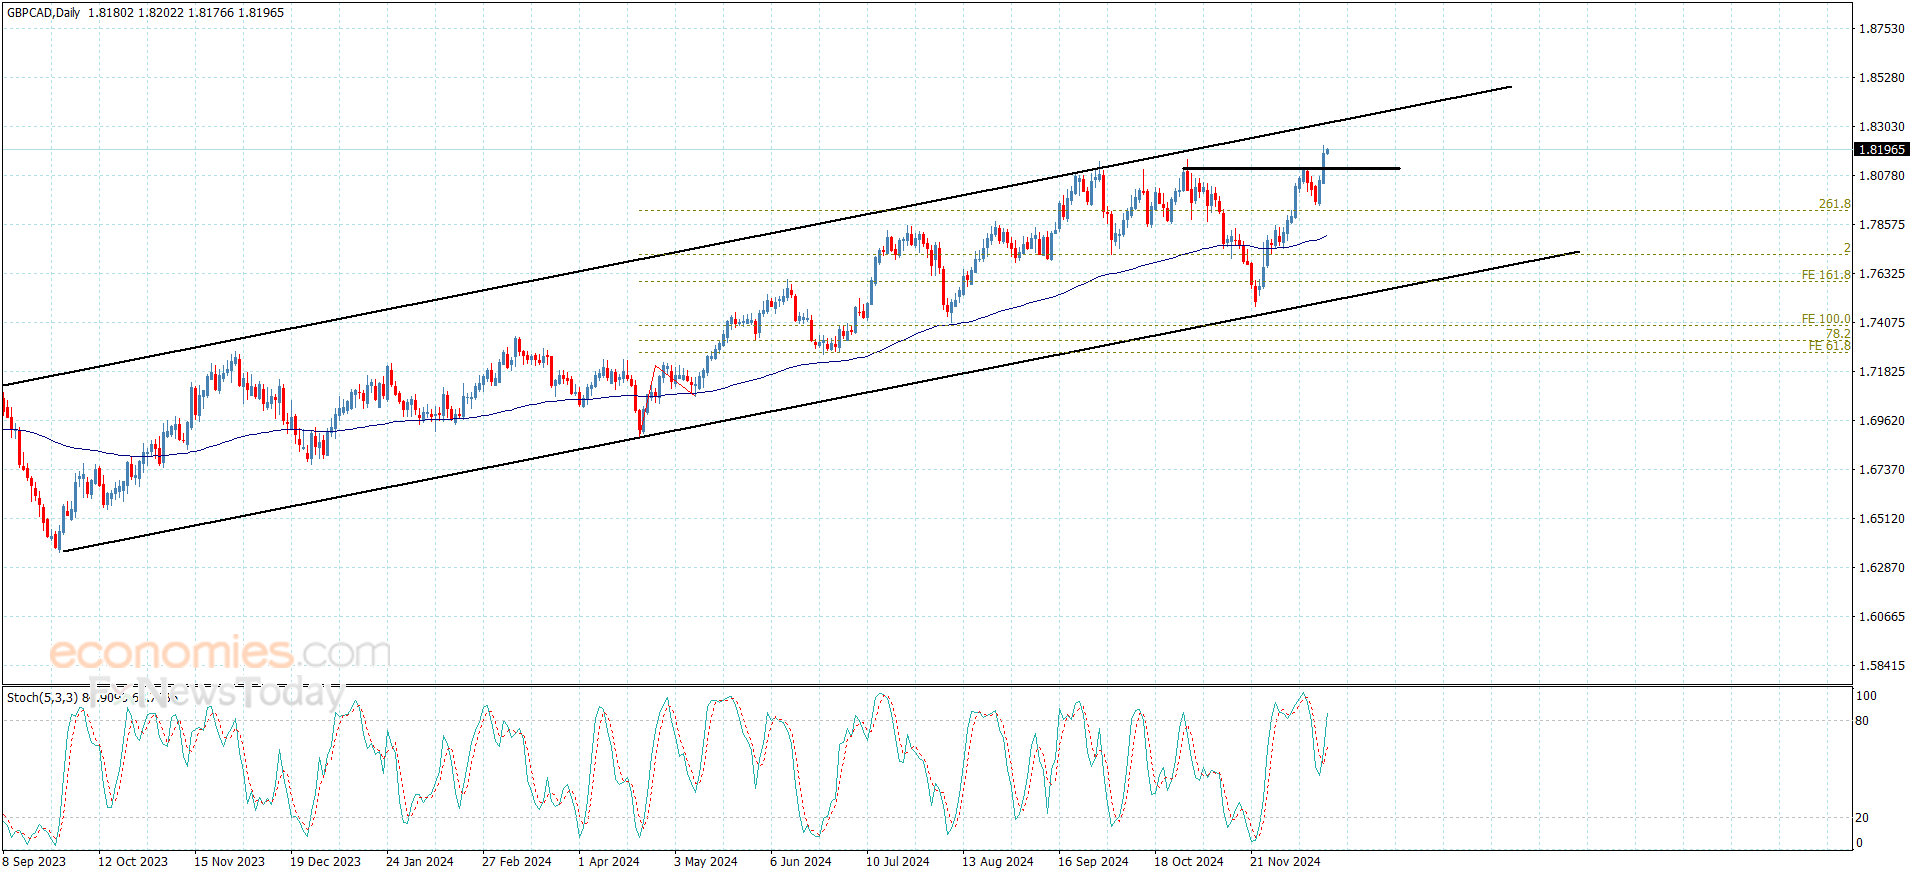This screenshot has height=874, width=1916.
Task: Select the current price tag 1.81965
Action: (1882, 149)
